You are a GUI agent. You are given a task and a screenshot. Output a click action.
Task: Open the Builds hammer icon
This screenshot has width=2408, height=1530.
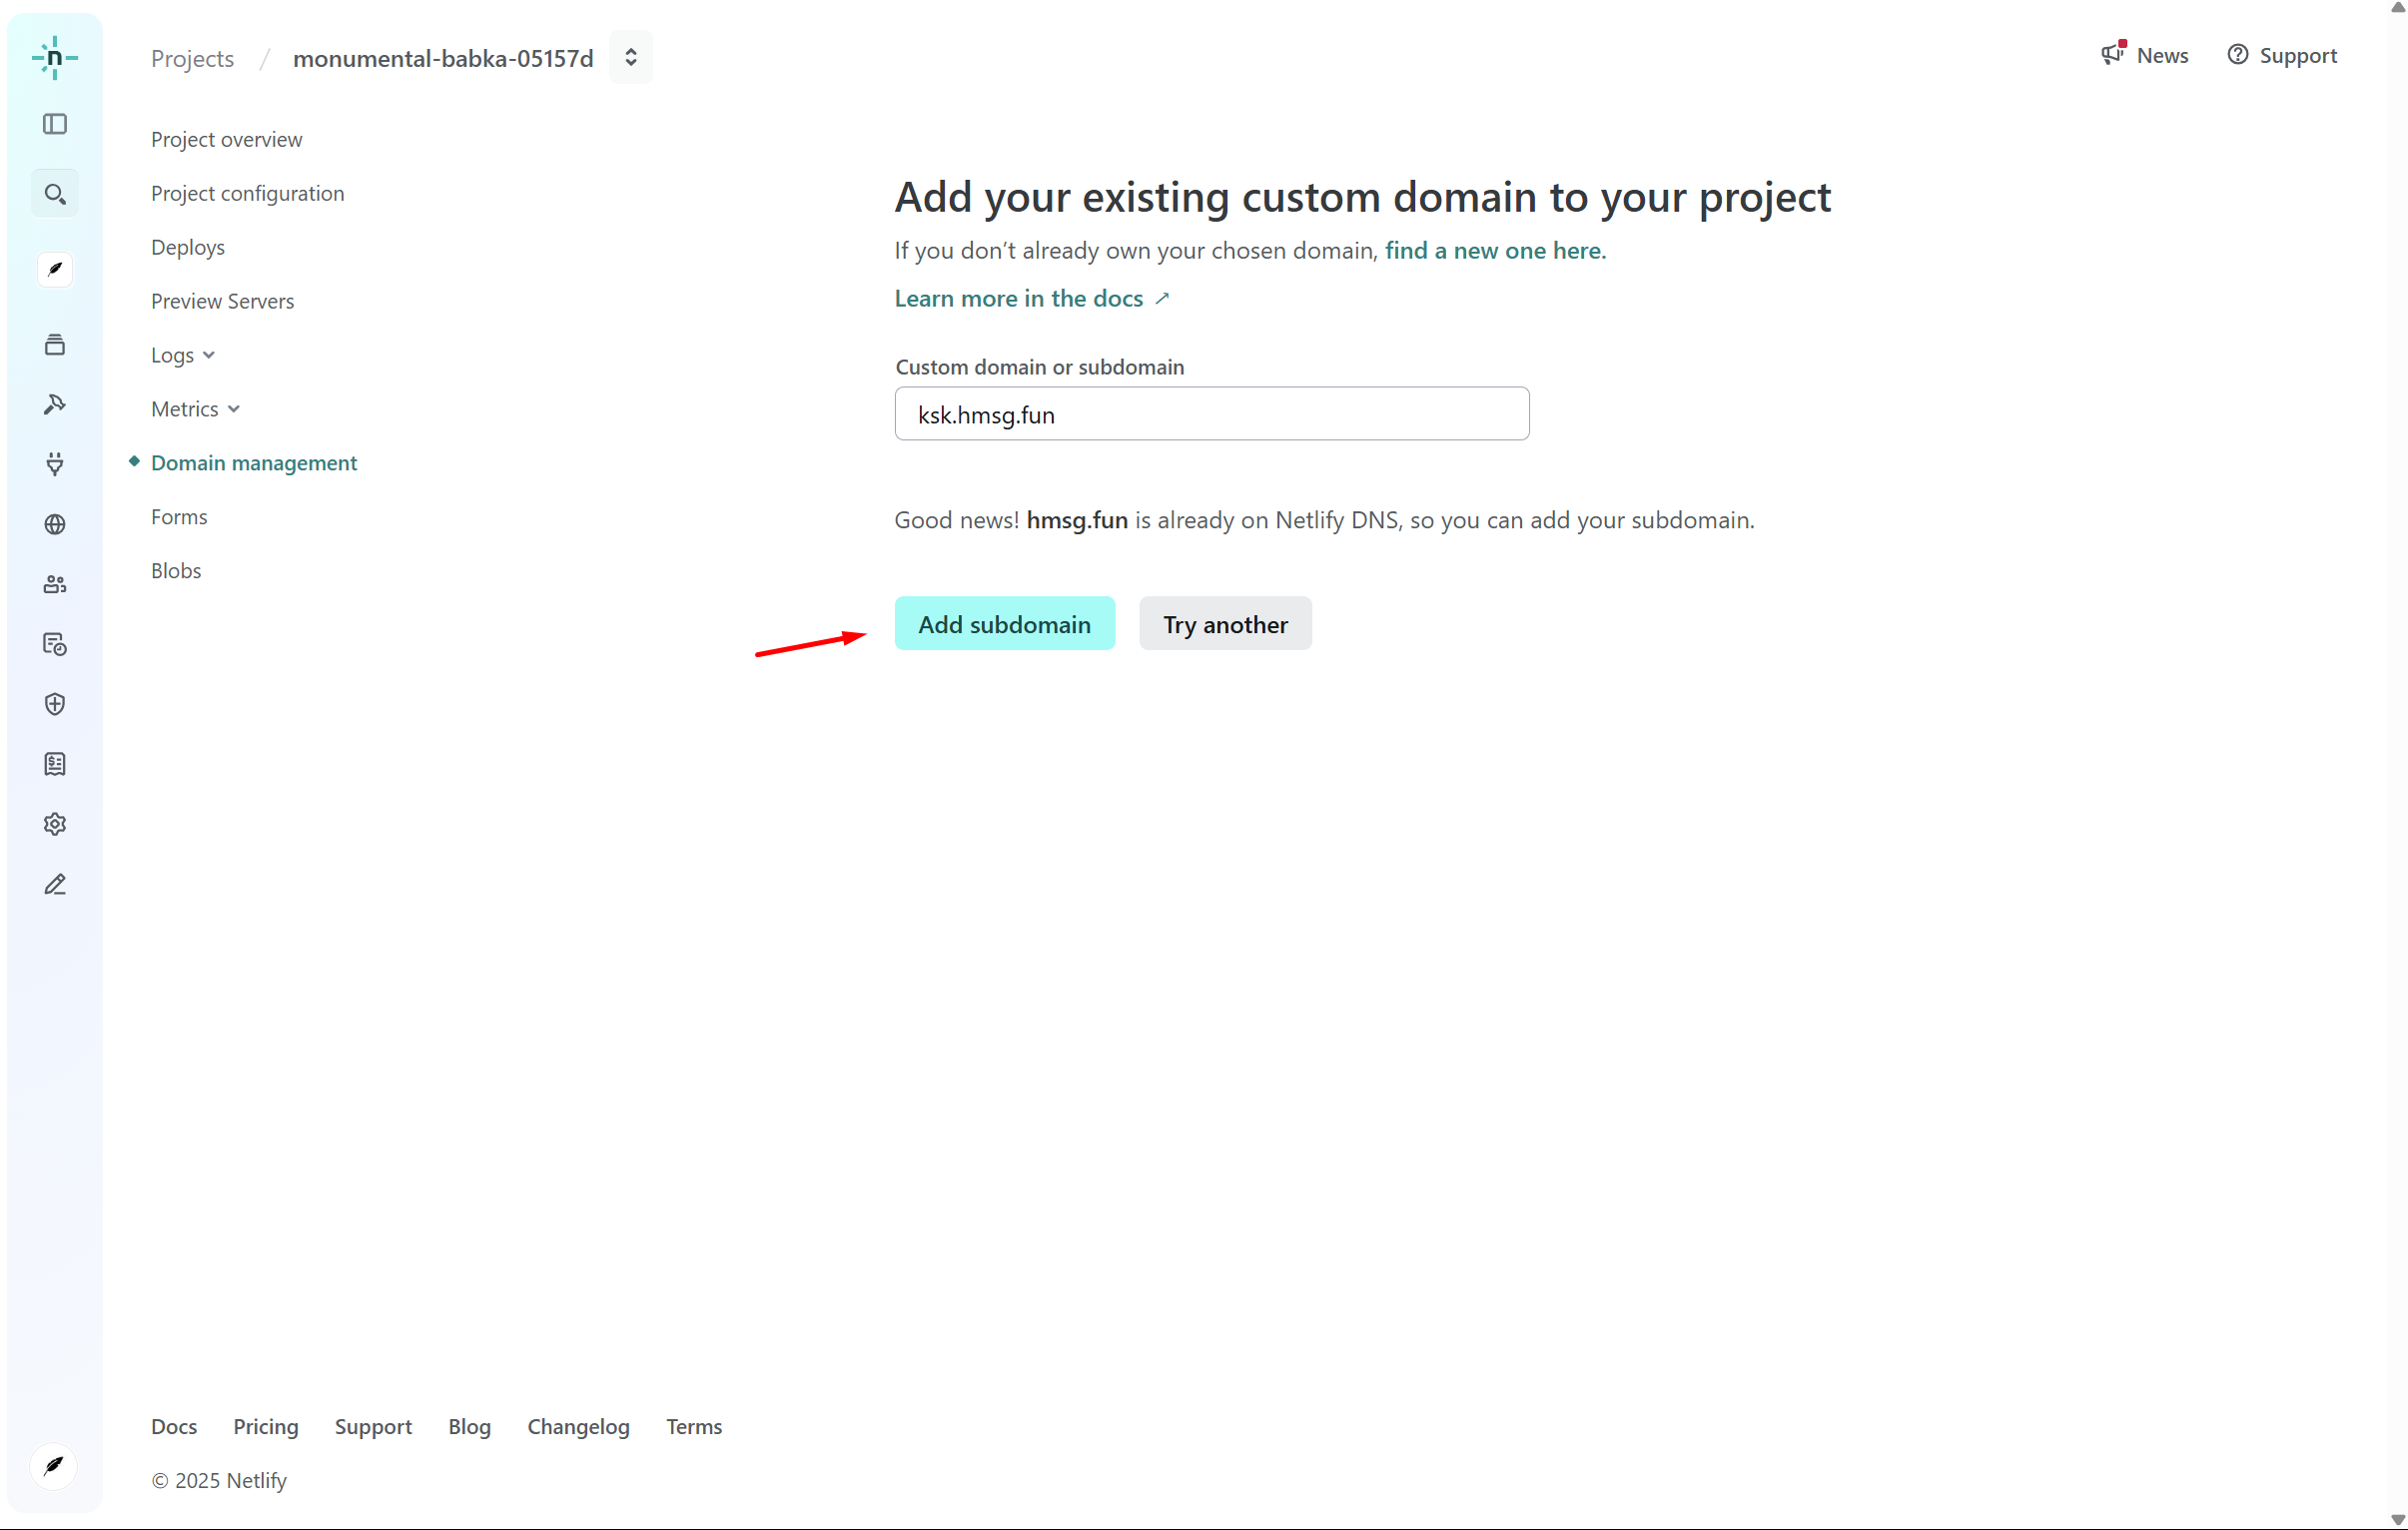(x=55, y=404)
